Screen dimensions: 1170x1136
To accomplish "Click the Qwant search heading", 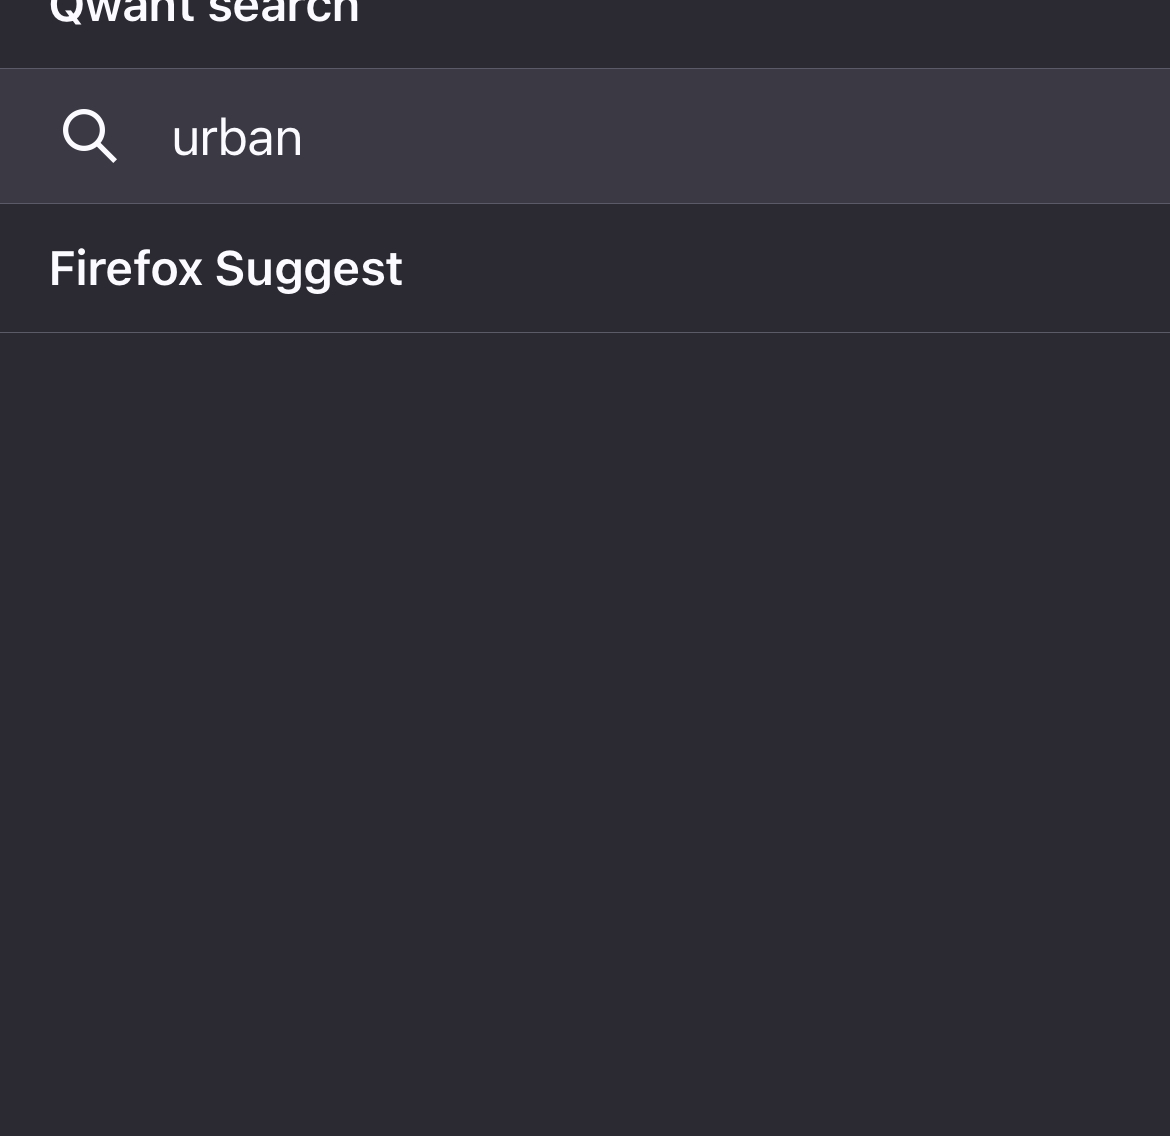I will (x=204, y=14).
